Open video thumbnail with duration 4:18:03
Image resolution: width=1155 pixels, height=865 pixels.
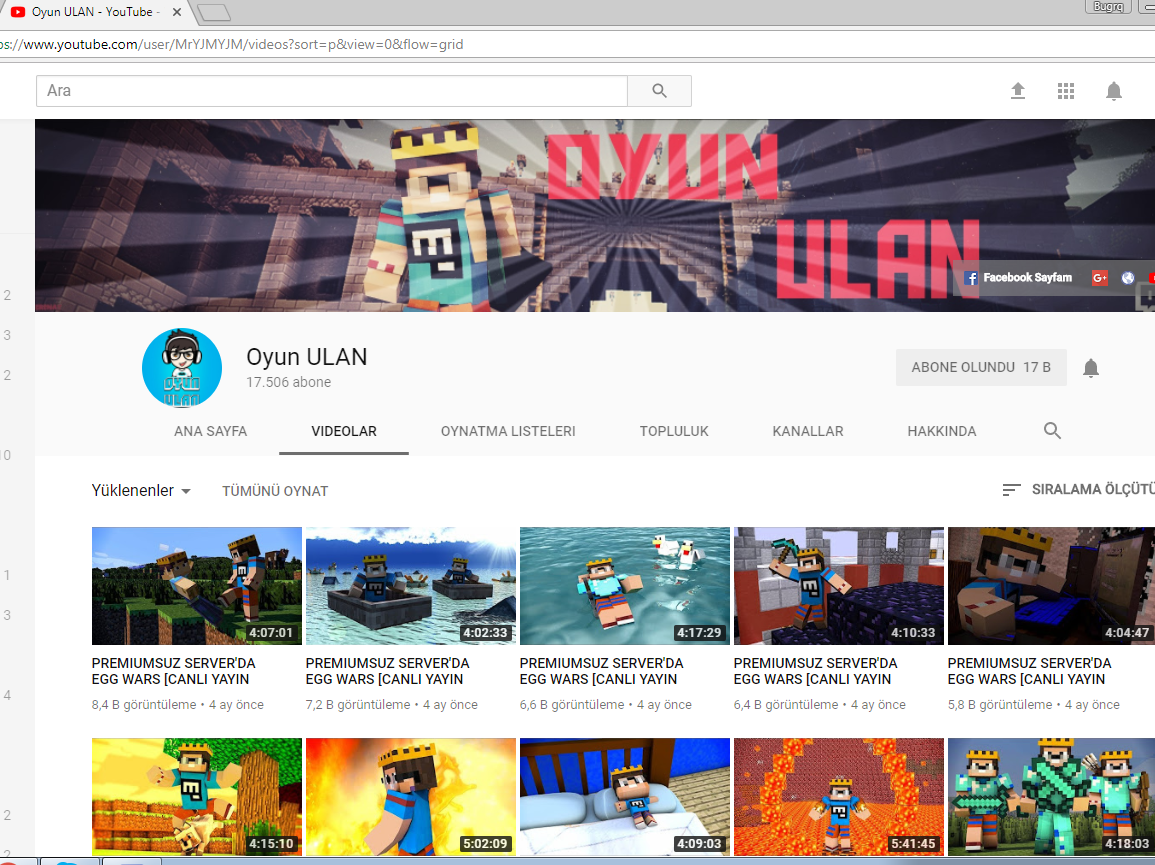tap(1051, 796)
